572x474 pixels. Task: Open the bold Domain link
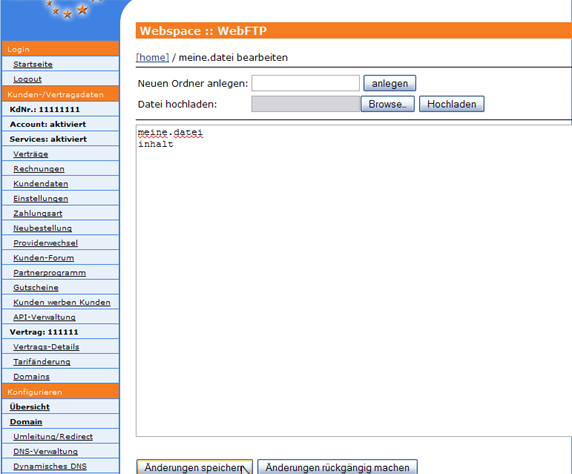[26, 422]
